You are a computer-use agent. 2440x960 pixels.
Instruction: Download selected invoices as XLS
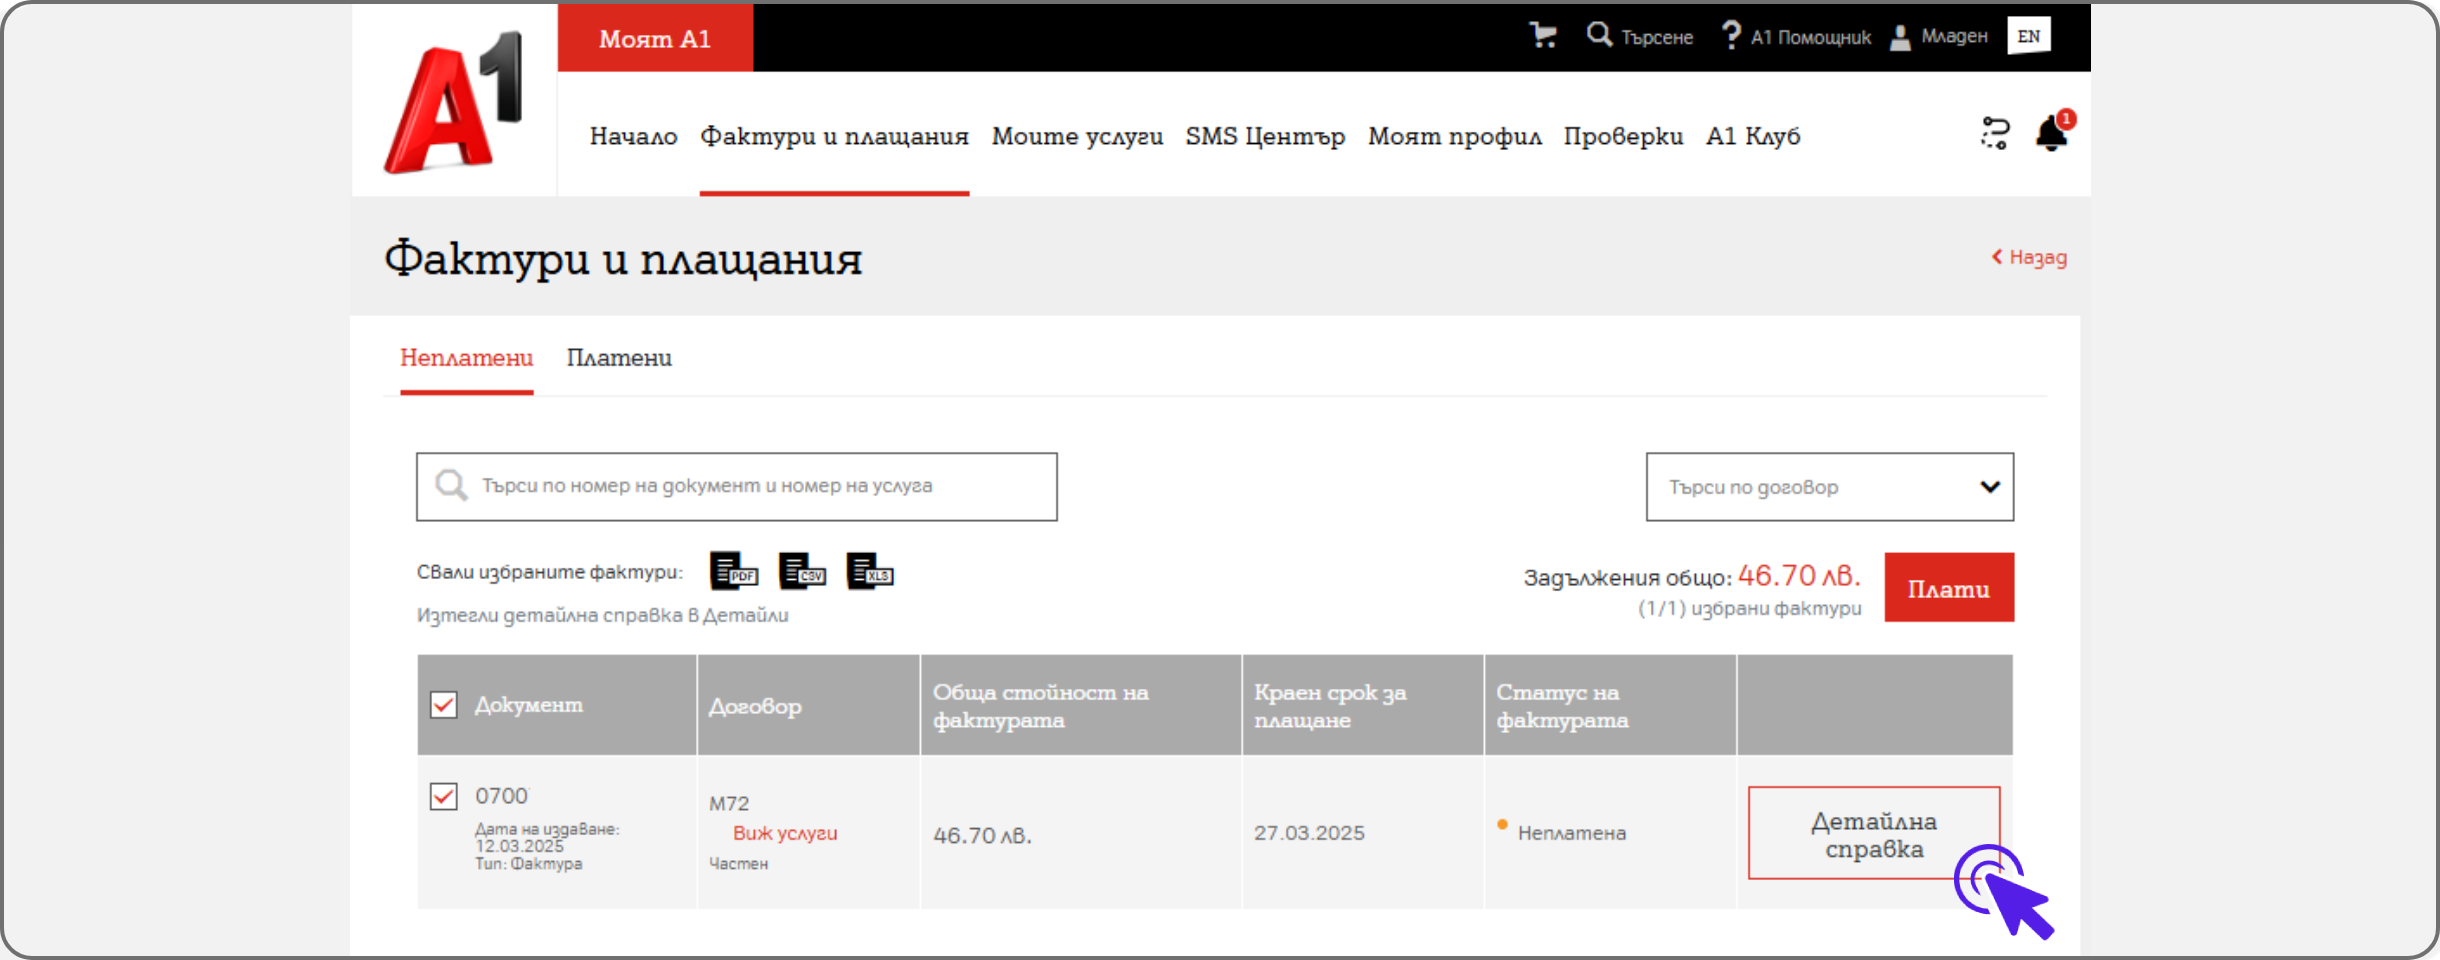click(x=870, y=572)
